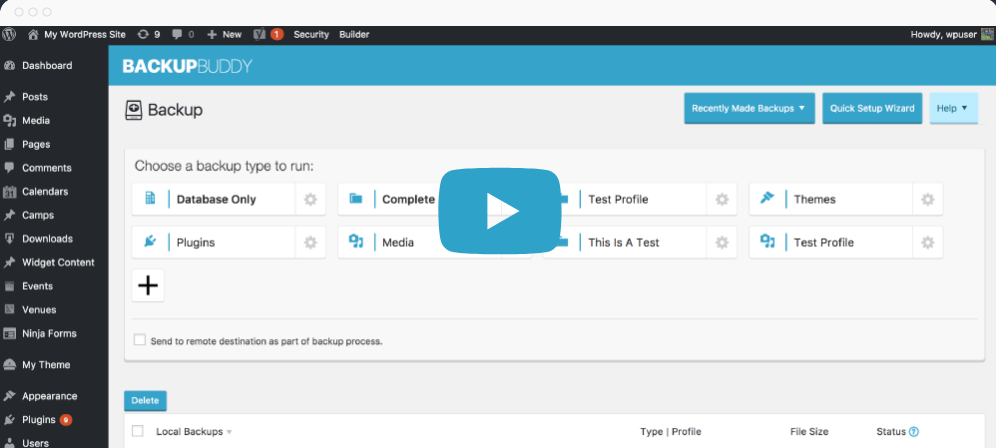Open settings gear for Database Only profile
Viewport: 996px width, 448px height.
[310, 200]
